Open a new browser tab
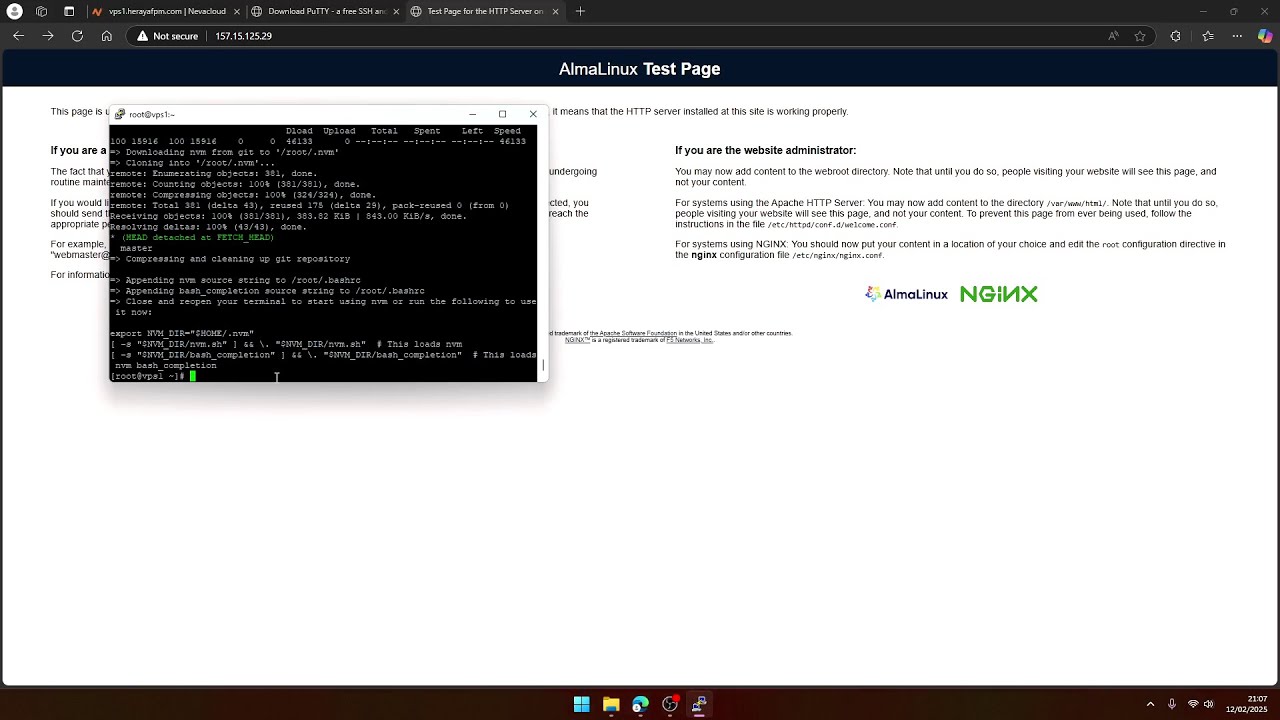 pyautogui.click(x=580, y=11)
